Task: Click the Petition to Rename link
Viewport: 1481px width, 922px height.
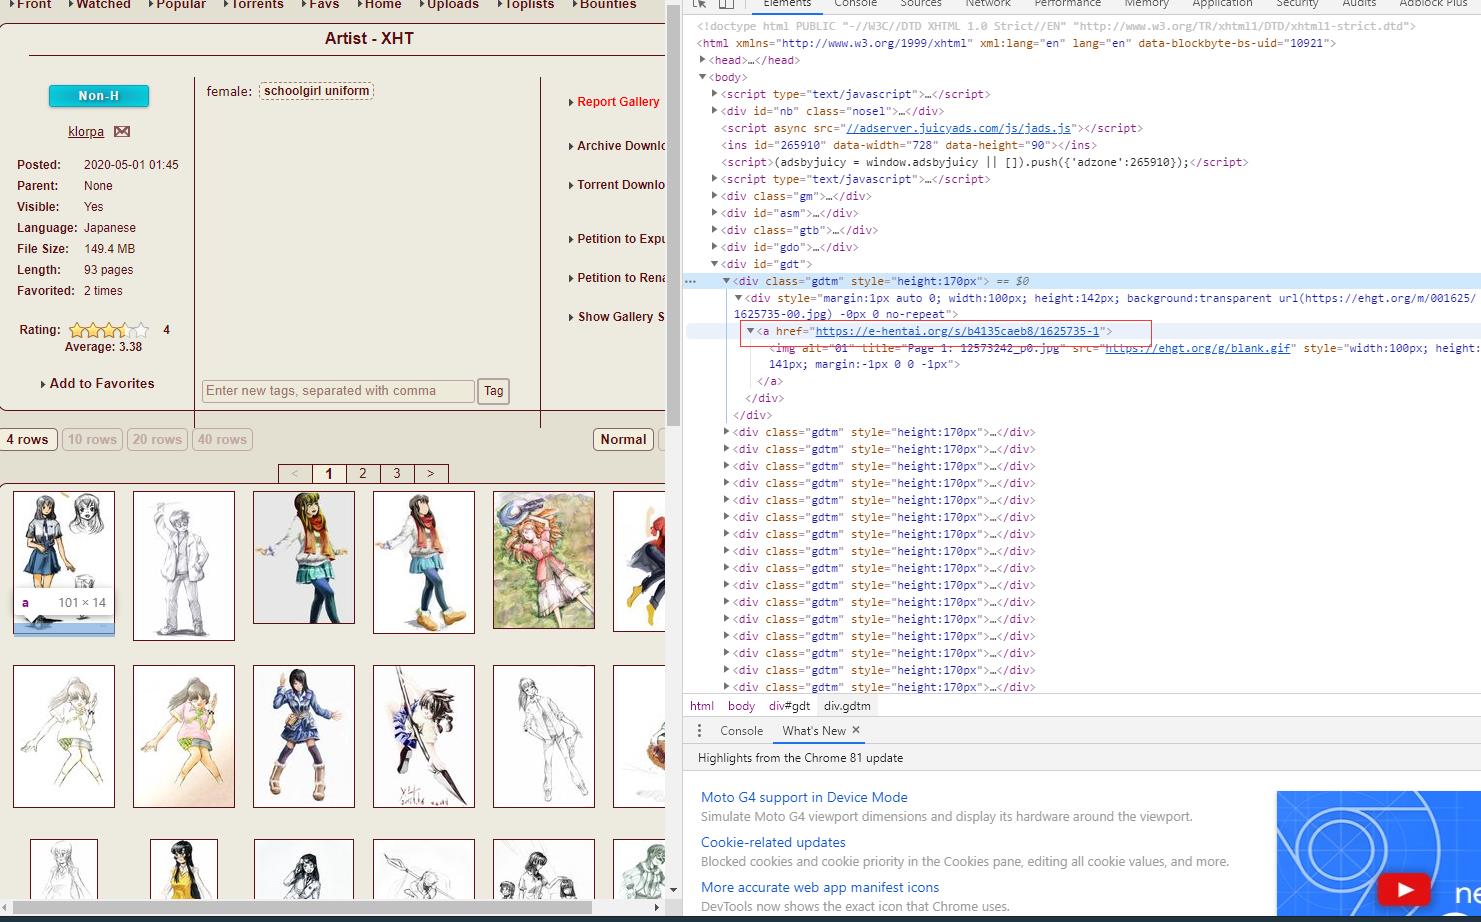Action: point(621,278)
